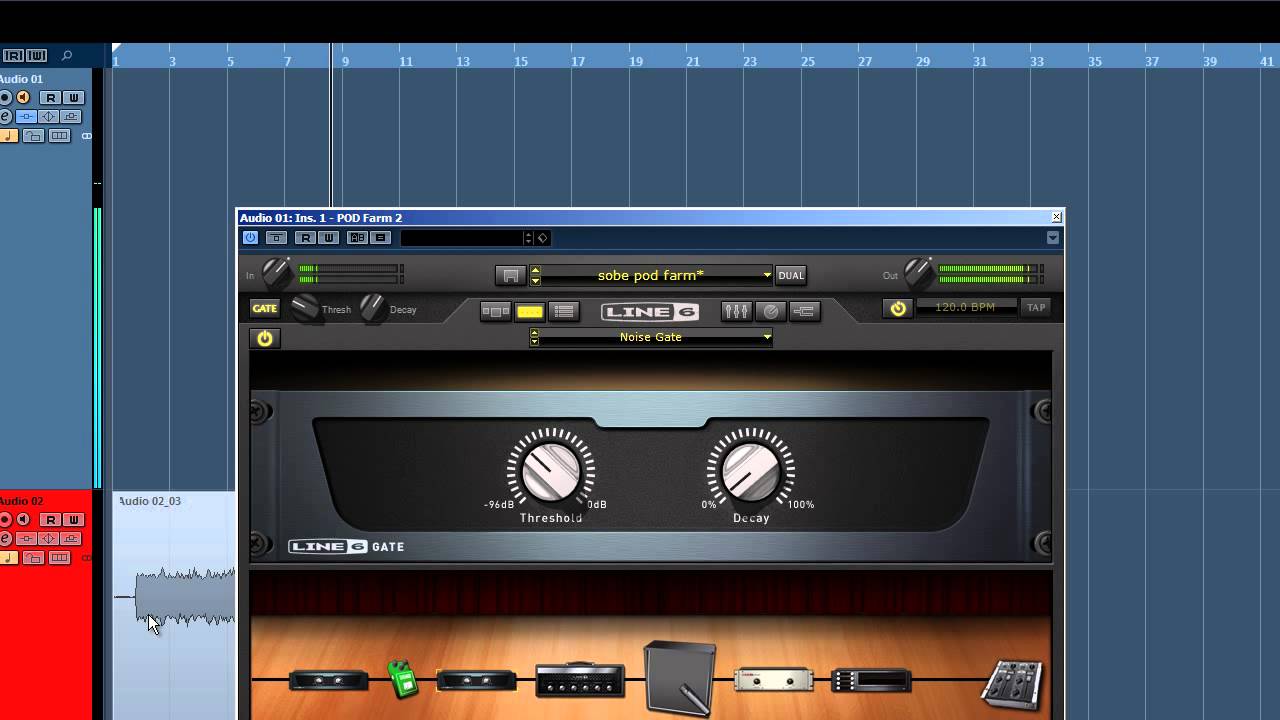This screenshot has height=720, width=1280.
Task: Click Write automation W on Audio 02 track
Action: pyautogui.click(x=73, y=520)
